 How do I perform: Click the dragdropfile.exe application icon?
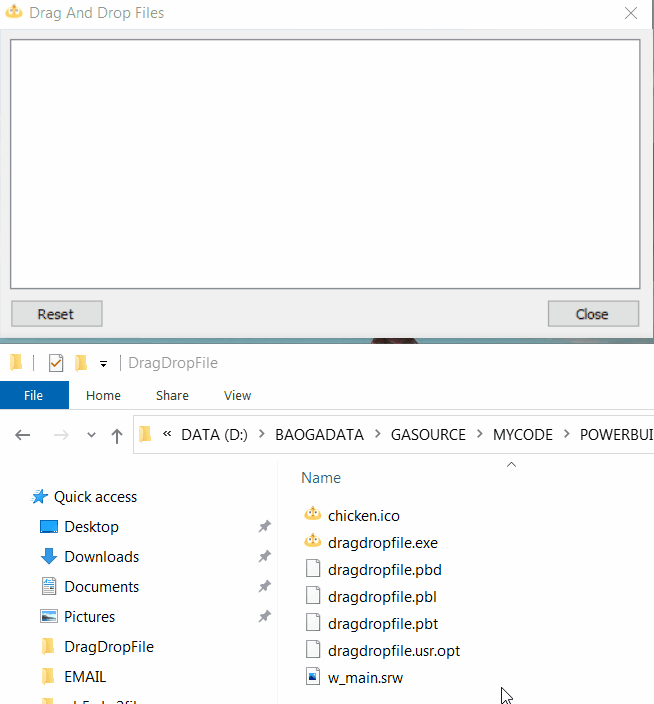click(x=313, y=541)
